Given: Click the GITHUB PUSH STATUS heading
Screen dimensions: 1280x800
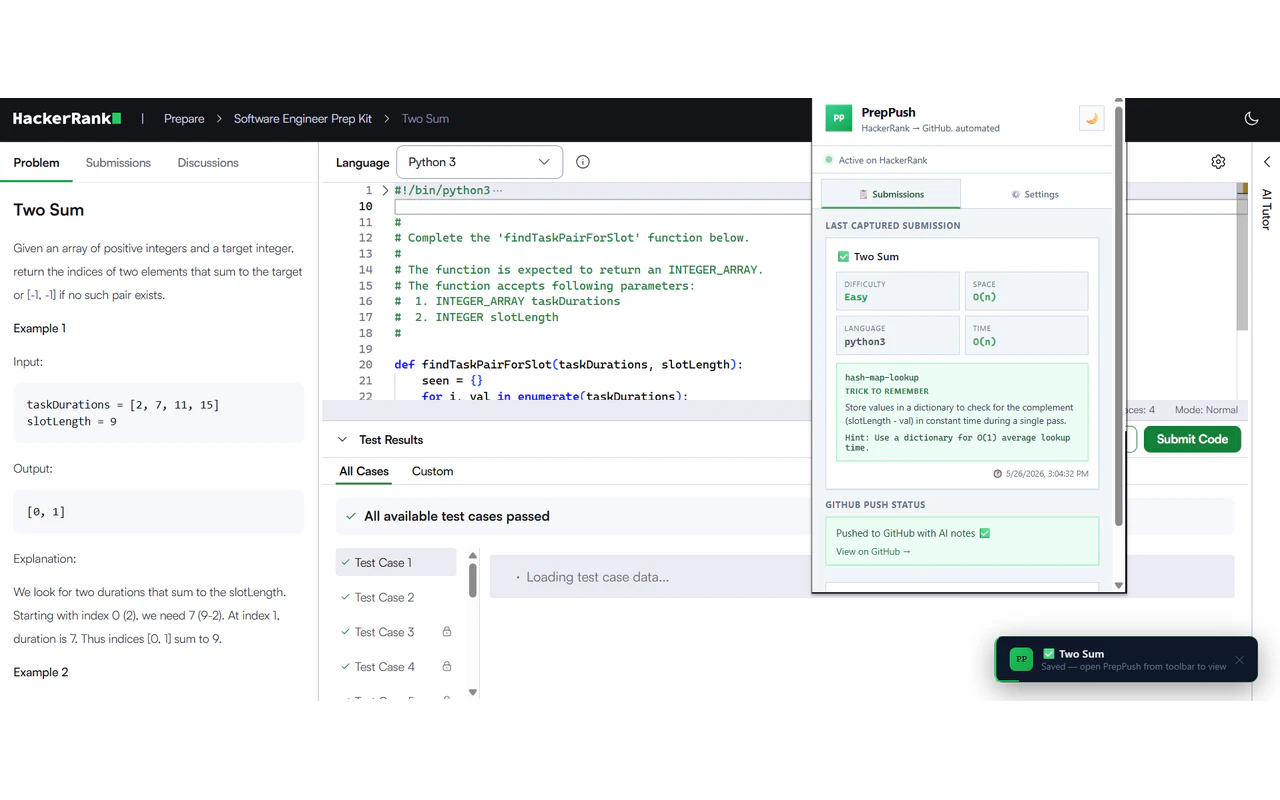Looking at the screenshot, I should [875, 505].
